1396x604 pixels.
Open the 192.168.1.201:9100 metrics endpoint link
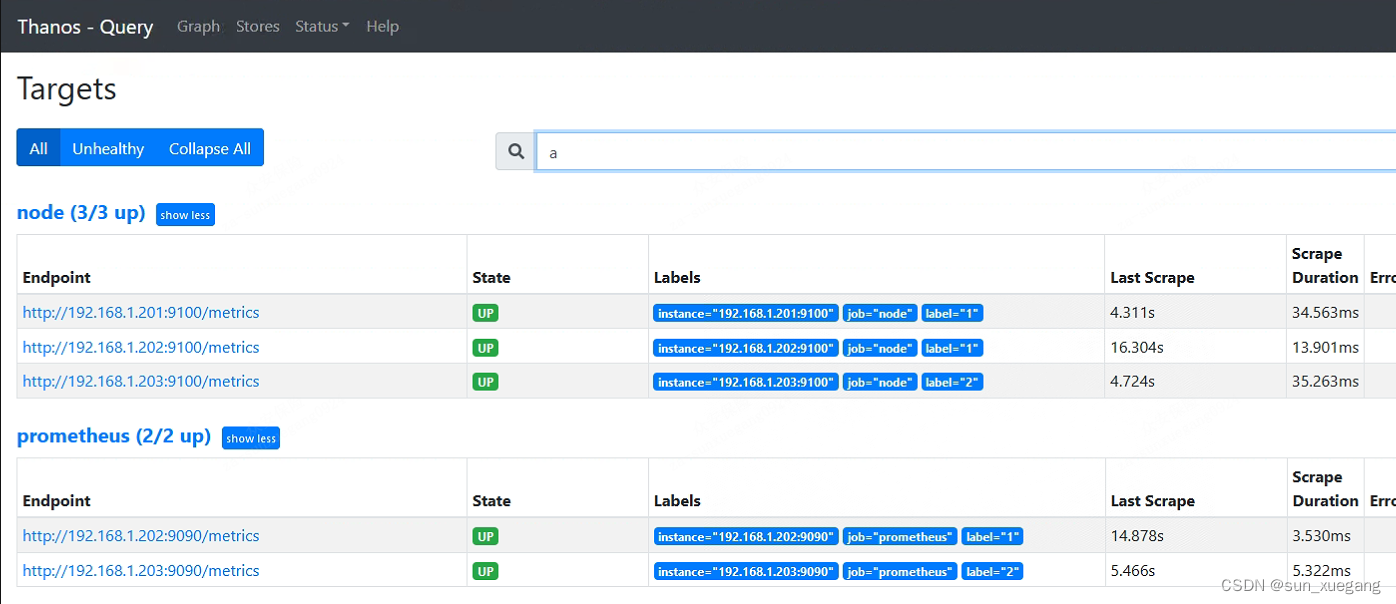[x=140, y=313]
